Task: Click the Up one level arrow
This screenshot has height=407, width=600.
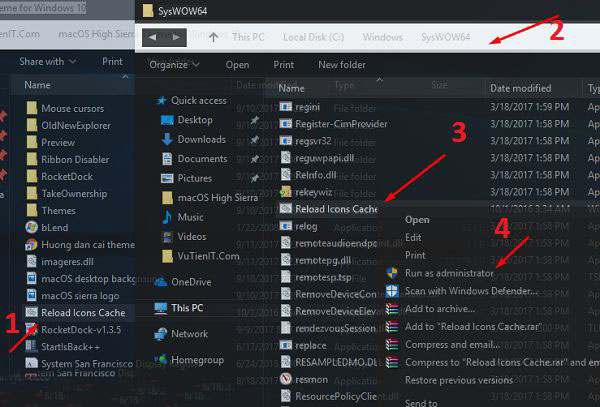Action: (x=214, y=37)
